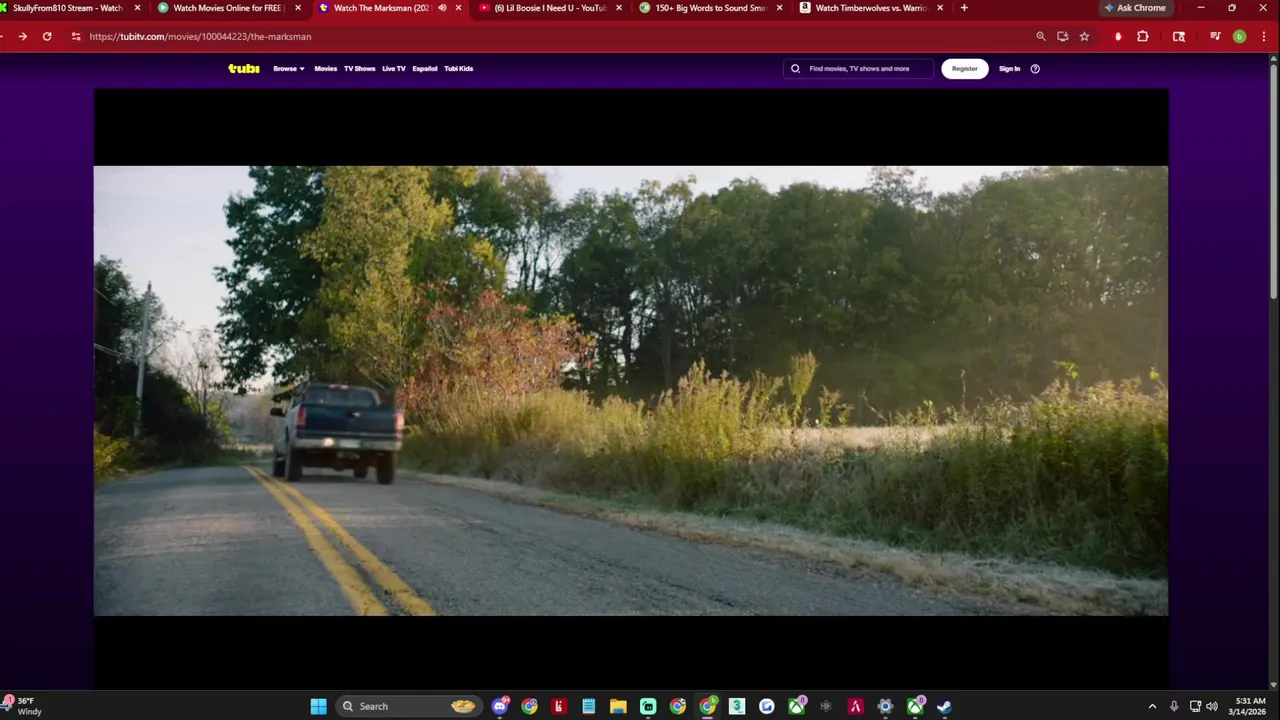
Task: Open the Chrome three-dot menu
Action: pos(1262,36)
